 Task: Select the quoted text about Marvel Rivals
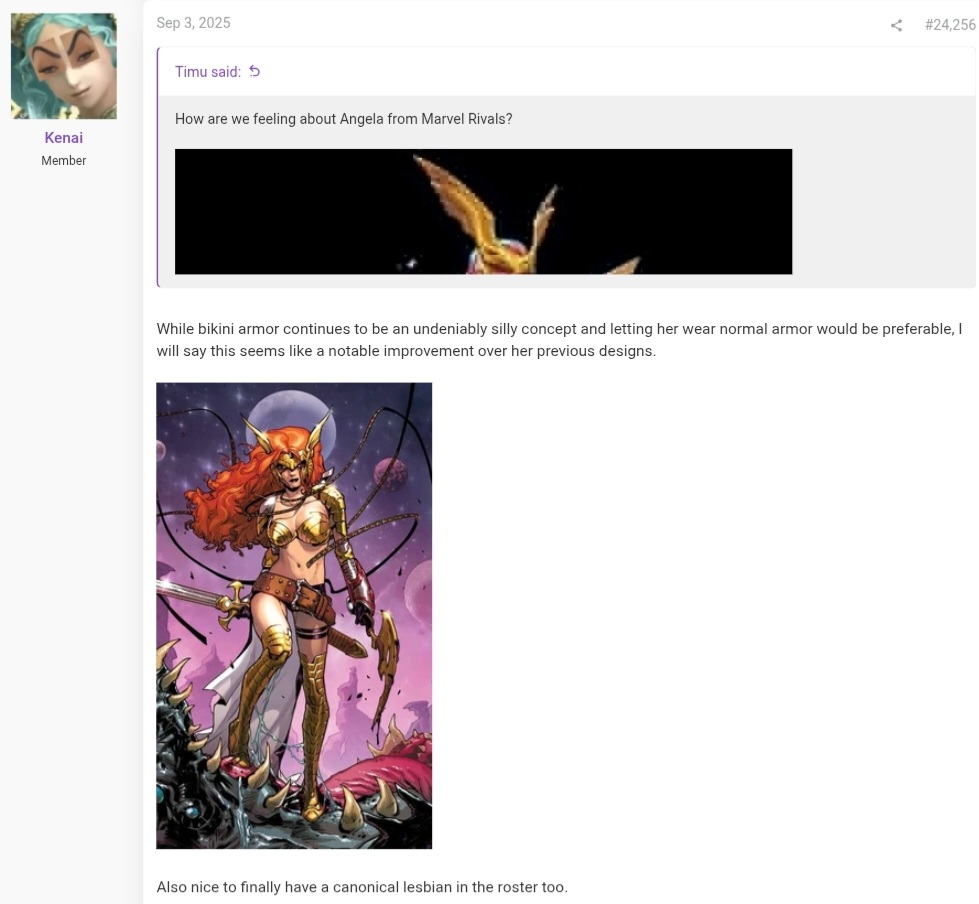coord(343,119)
